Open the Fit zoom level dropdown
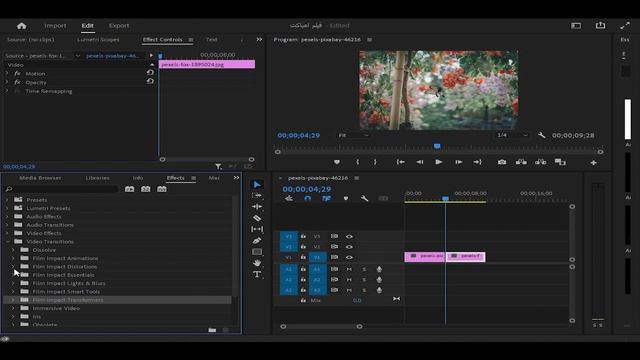Viewport: 640px width, 360px height. pyautogui.click(x=353, y=135)
